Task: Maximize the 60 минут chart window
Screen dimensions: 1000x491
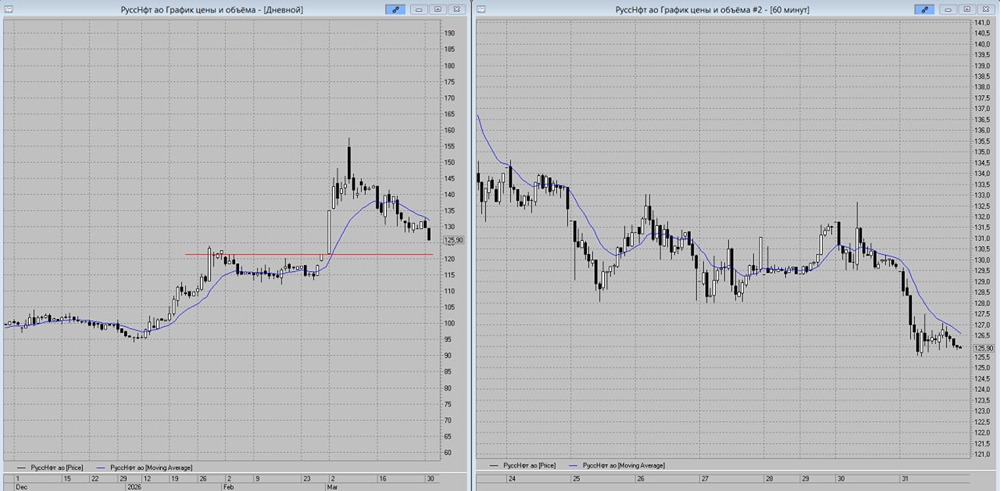Action: (967, 10)
